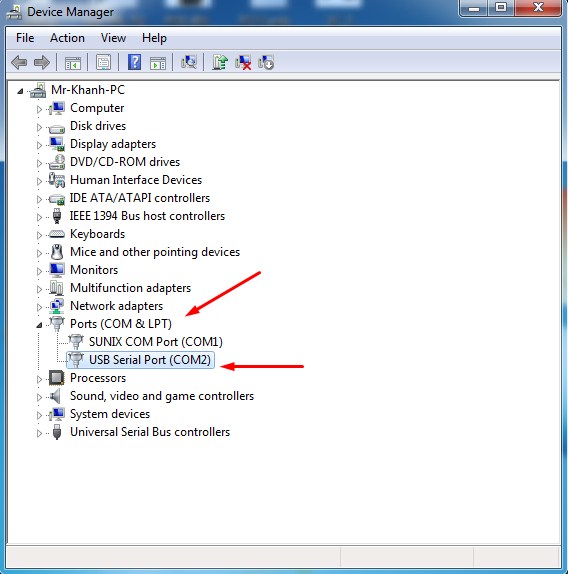Open the Action menu
Viewport: 568px width, 574px height.
click(67, 38)
